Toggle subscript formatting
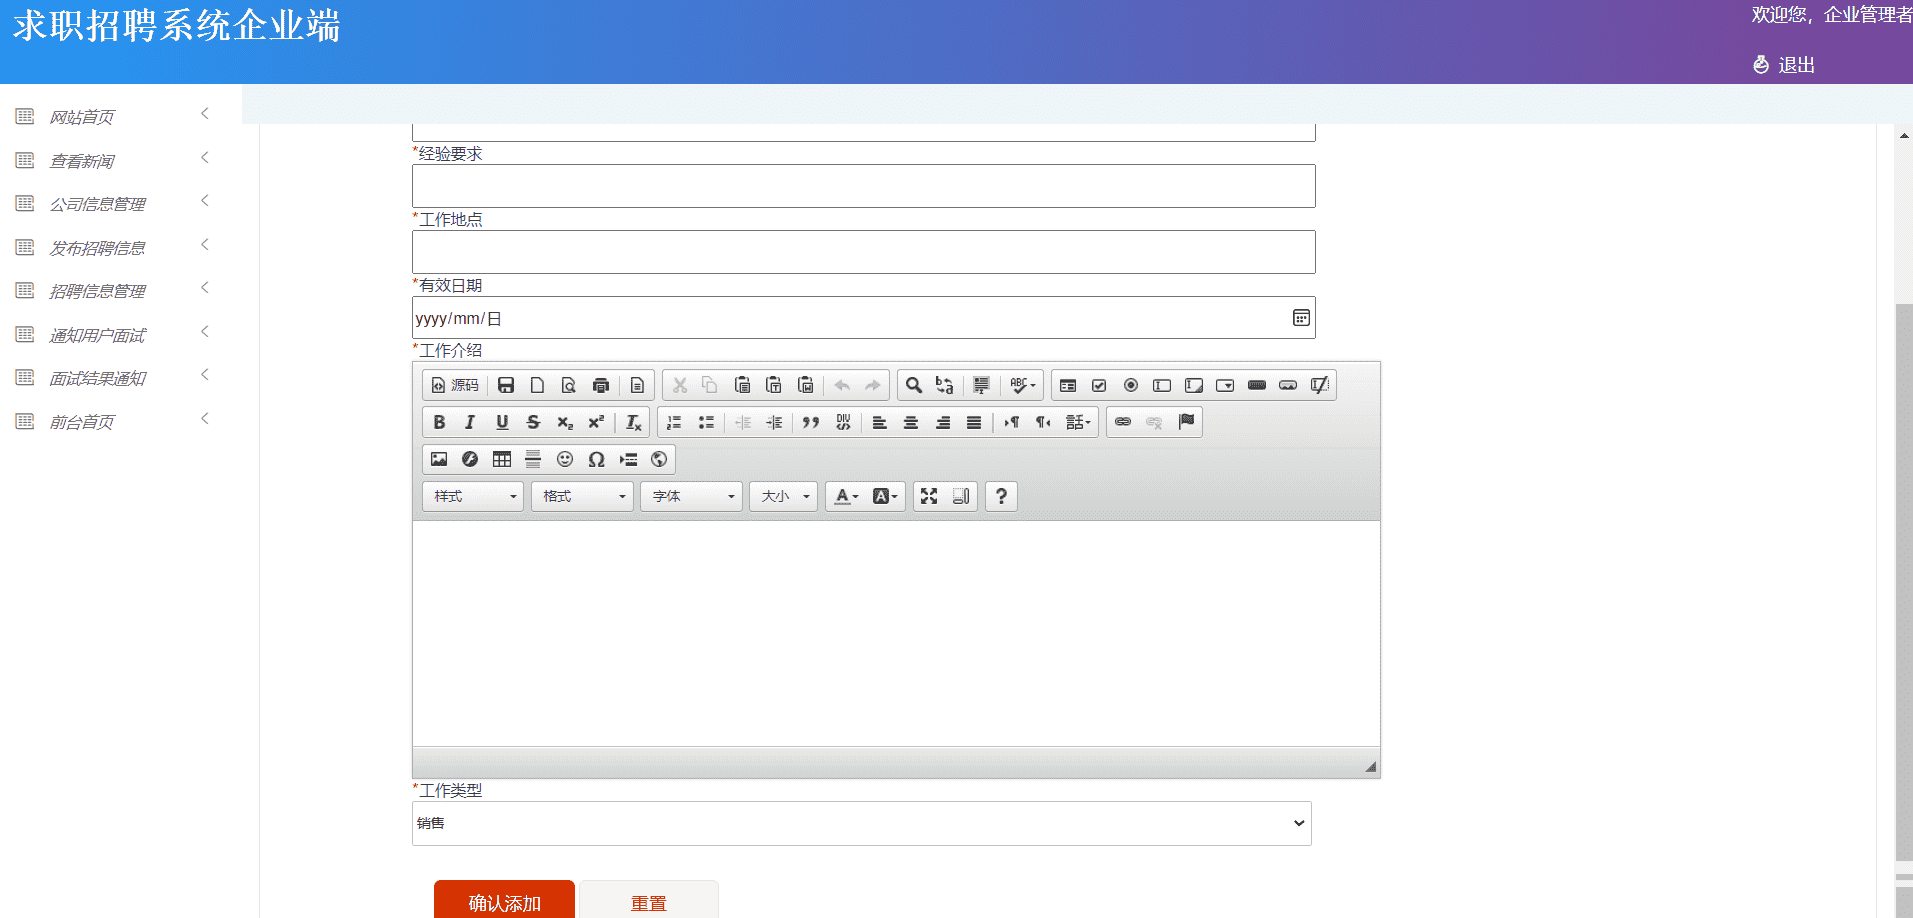 (x=565, y=422)
